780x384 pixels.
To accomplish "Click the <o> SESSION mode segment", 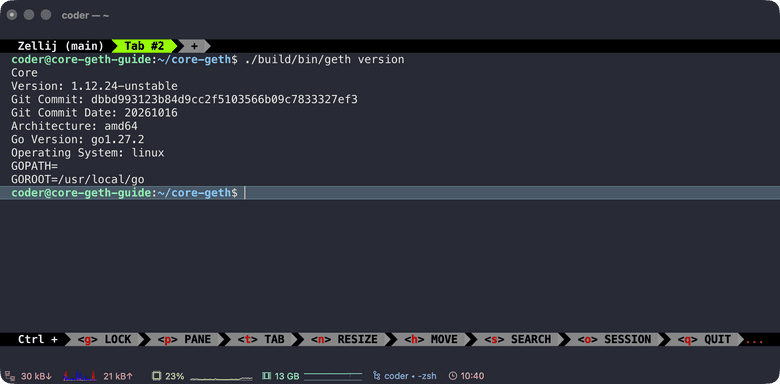I will [x=614, y=339].
